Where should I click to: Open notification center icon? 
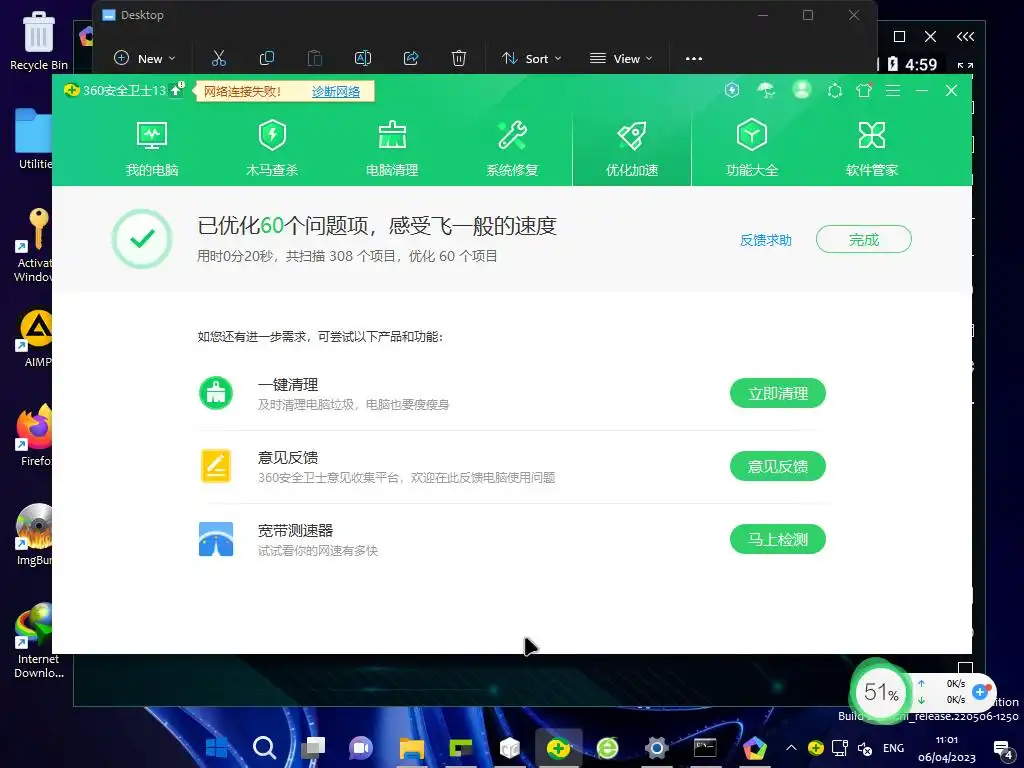tap(1002, 749)
